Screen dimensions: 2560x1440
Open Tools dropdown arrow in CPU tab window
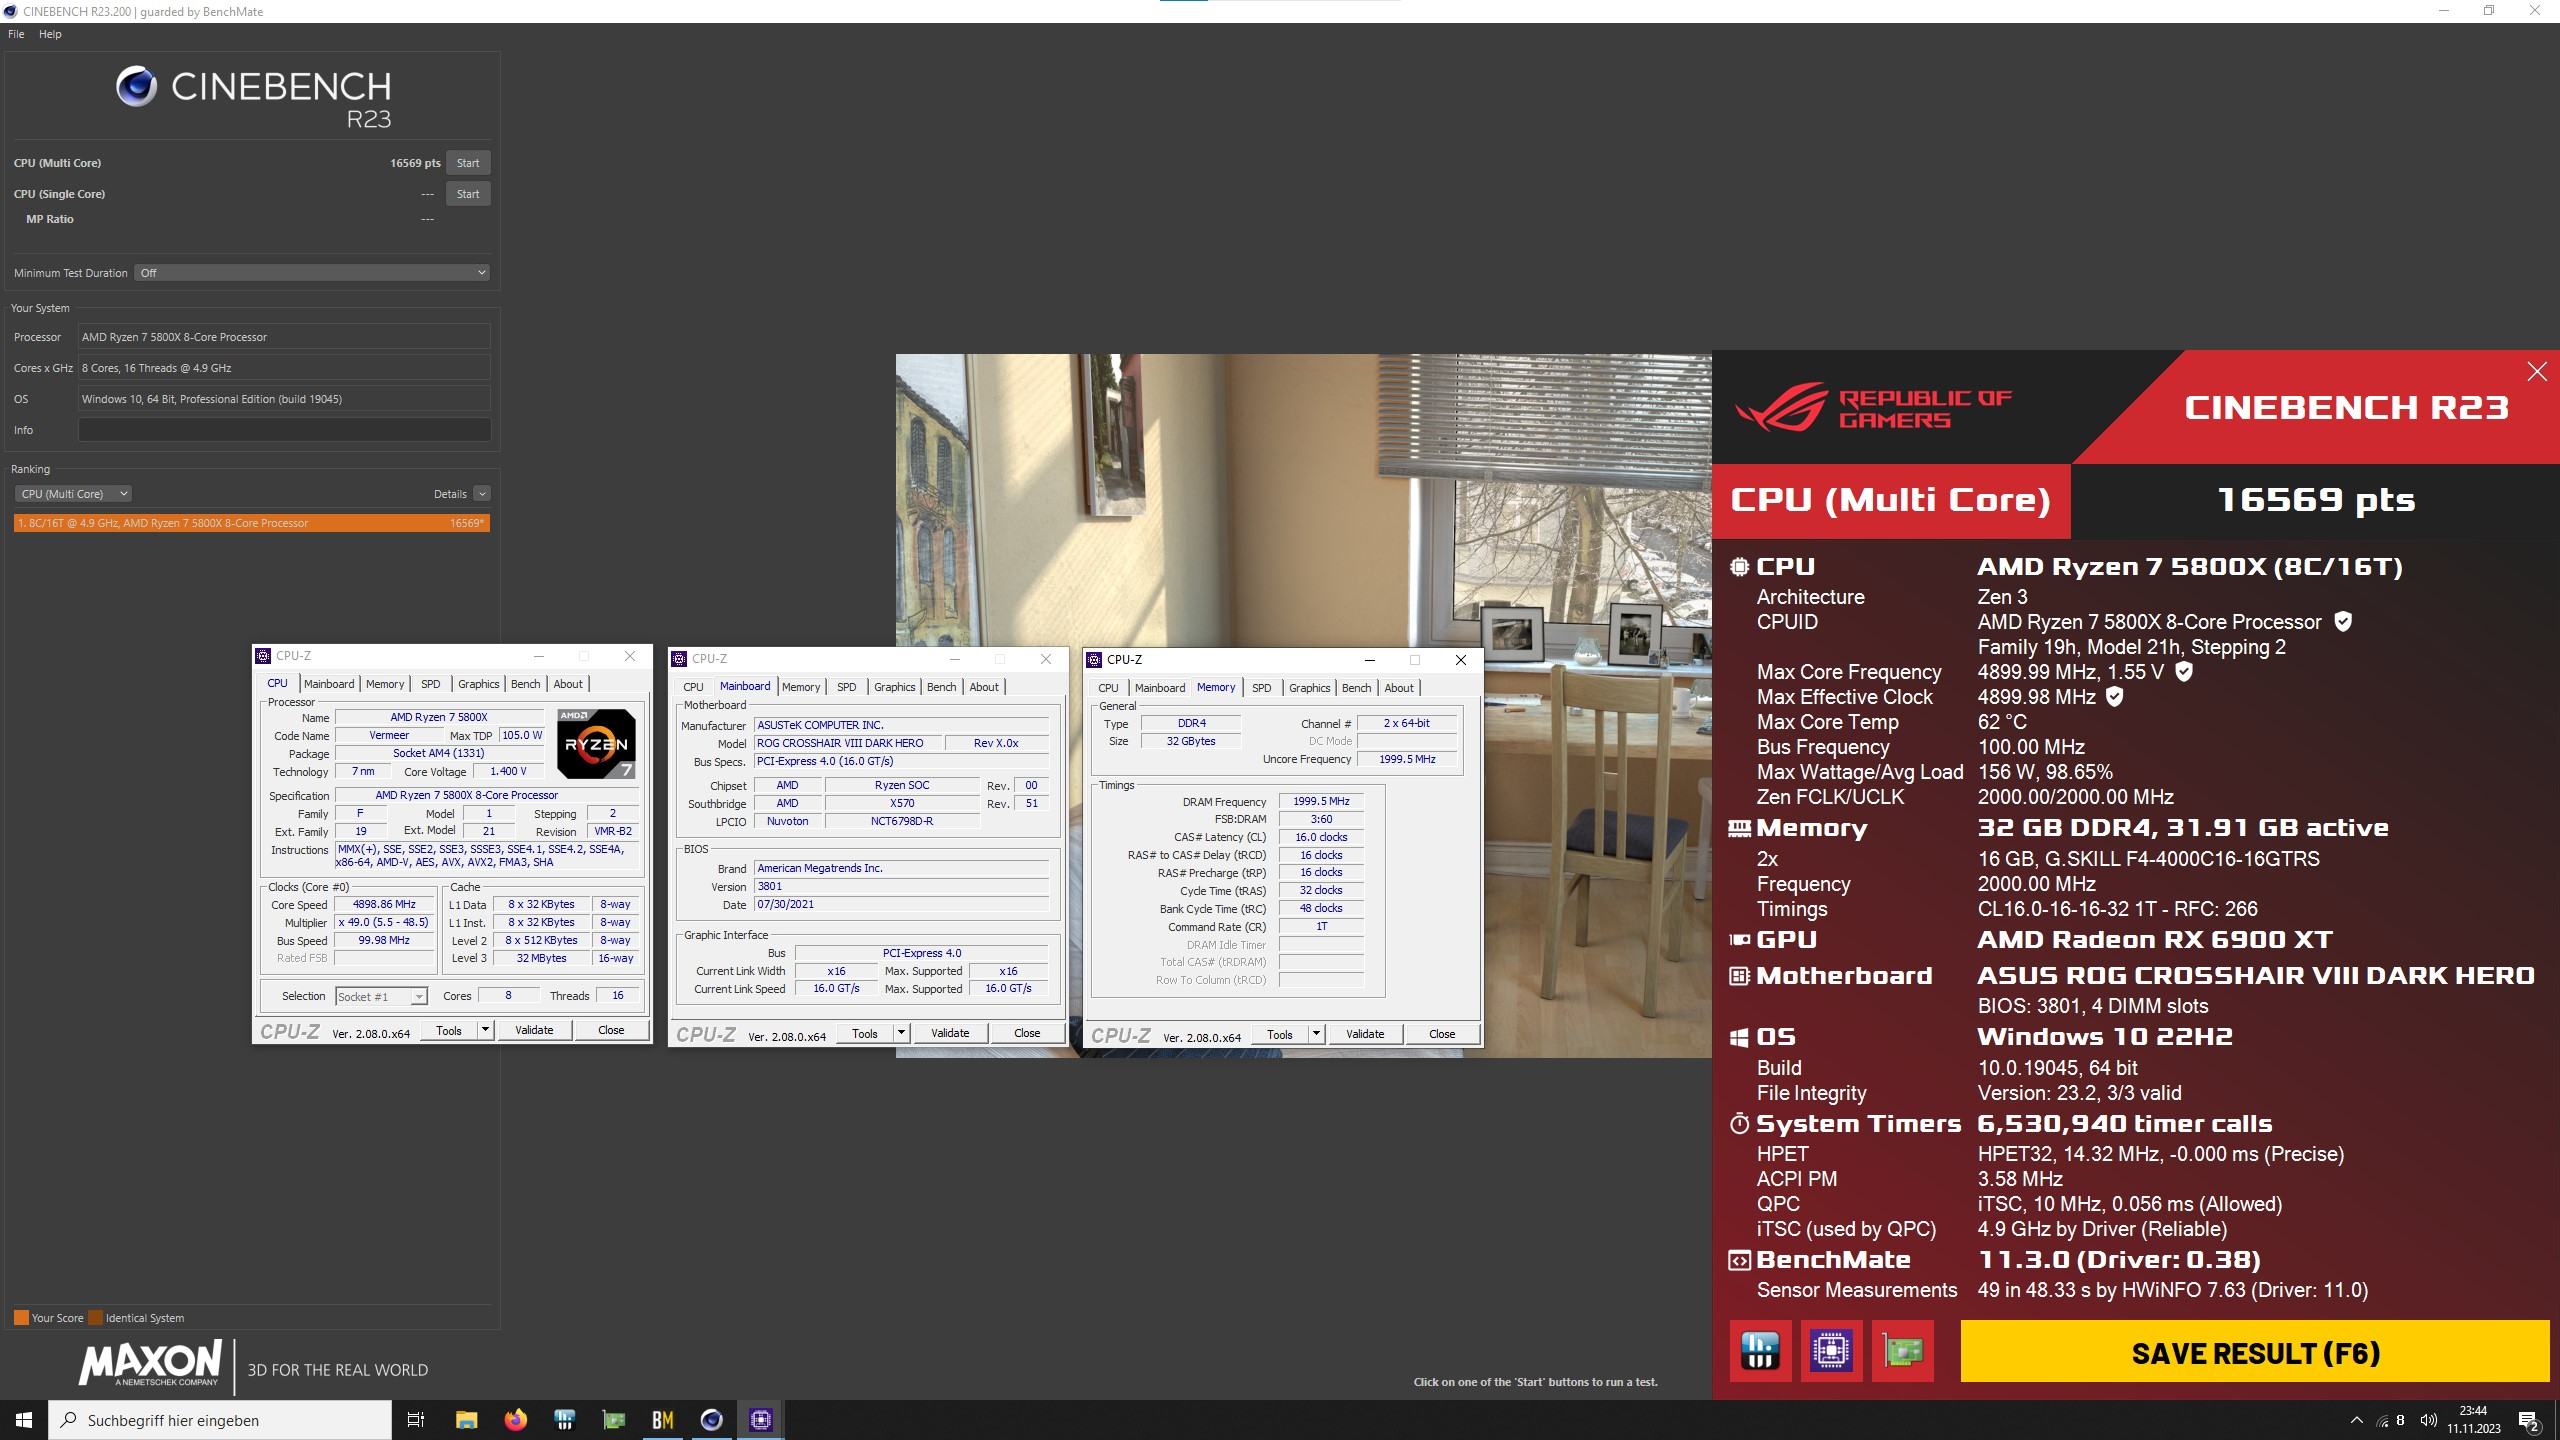[485, 1030]
